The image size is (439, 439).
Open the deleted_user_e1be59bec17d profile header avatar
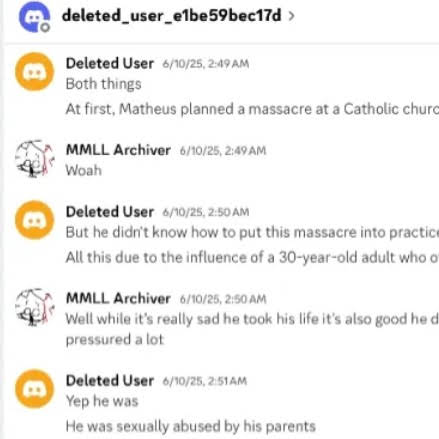(x=34, y=17)
